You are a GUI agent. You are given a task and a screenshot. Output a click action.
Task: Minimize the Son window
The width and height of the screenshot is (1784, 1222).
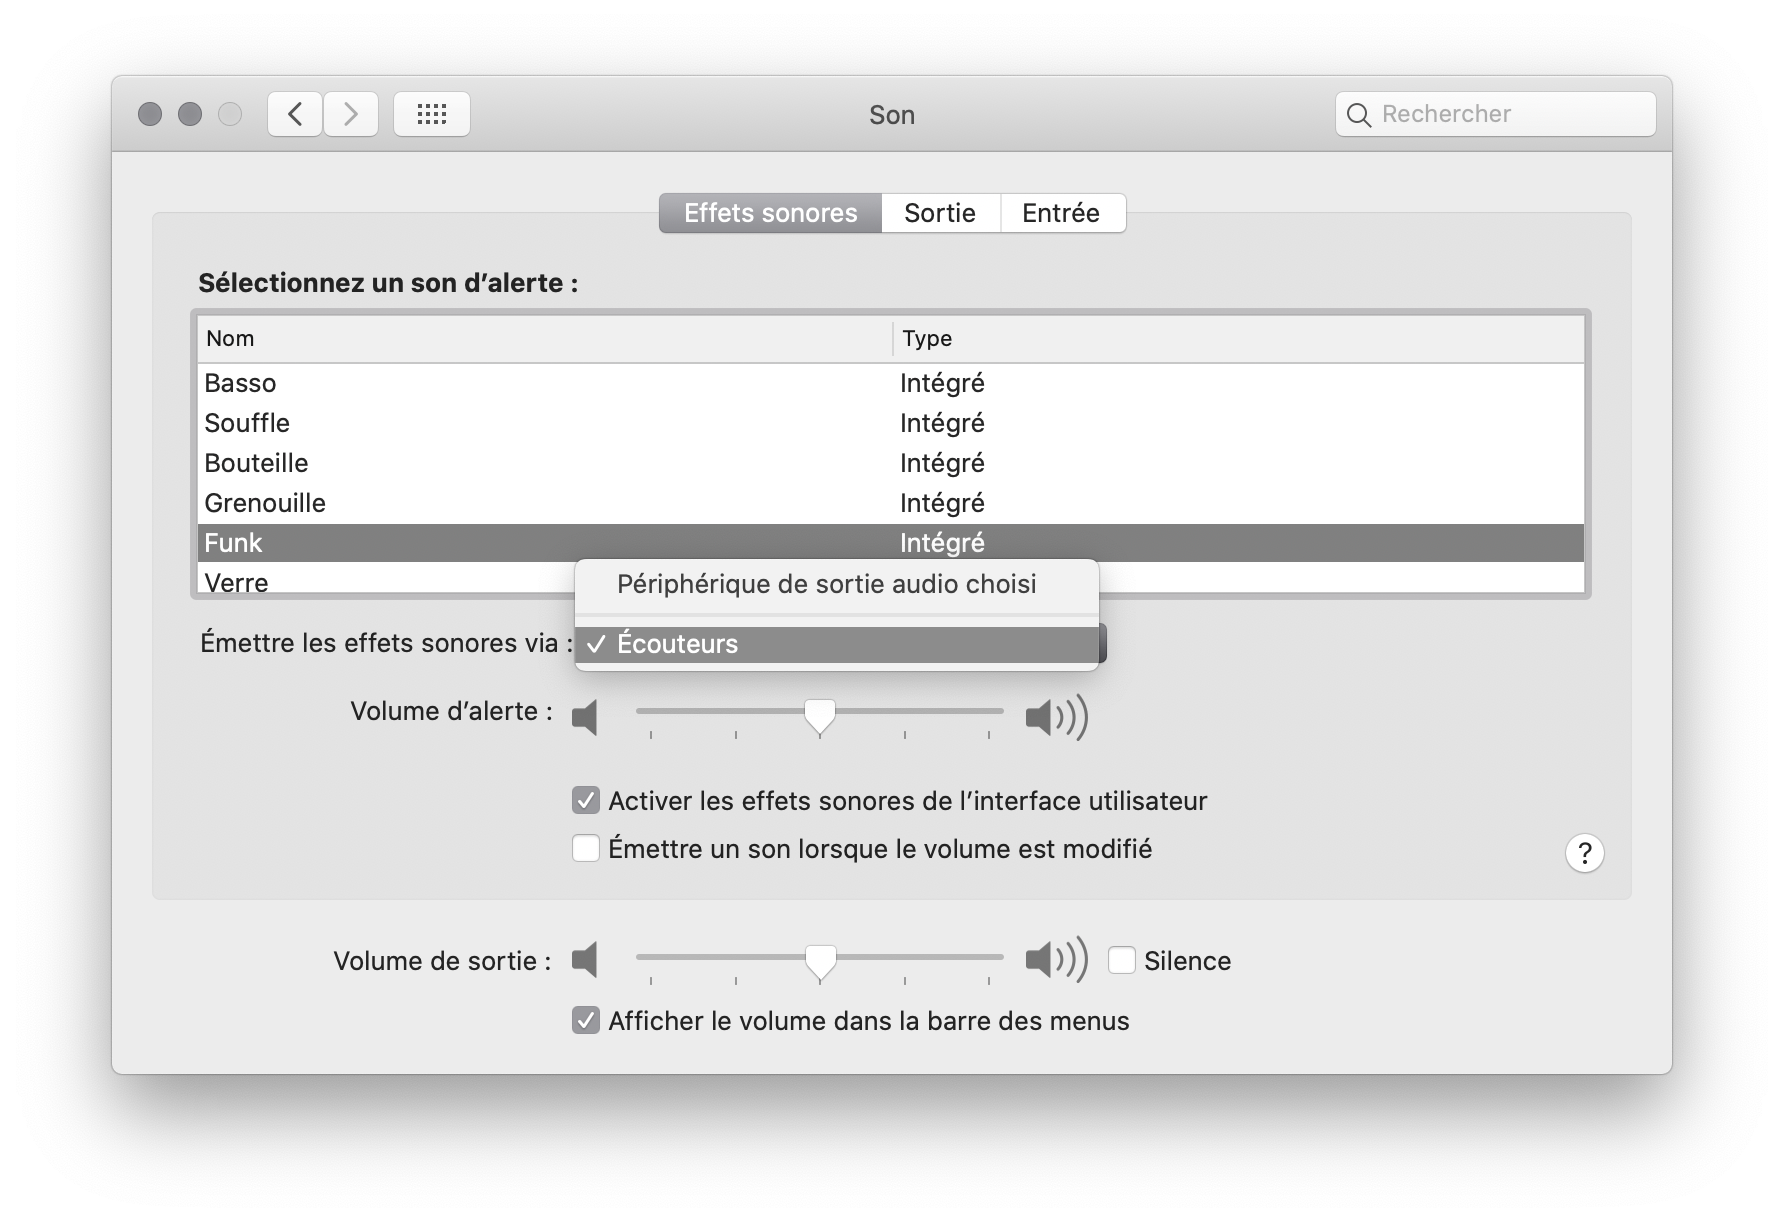click(x=190, y=114)
